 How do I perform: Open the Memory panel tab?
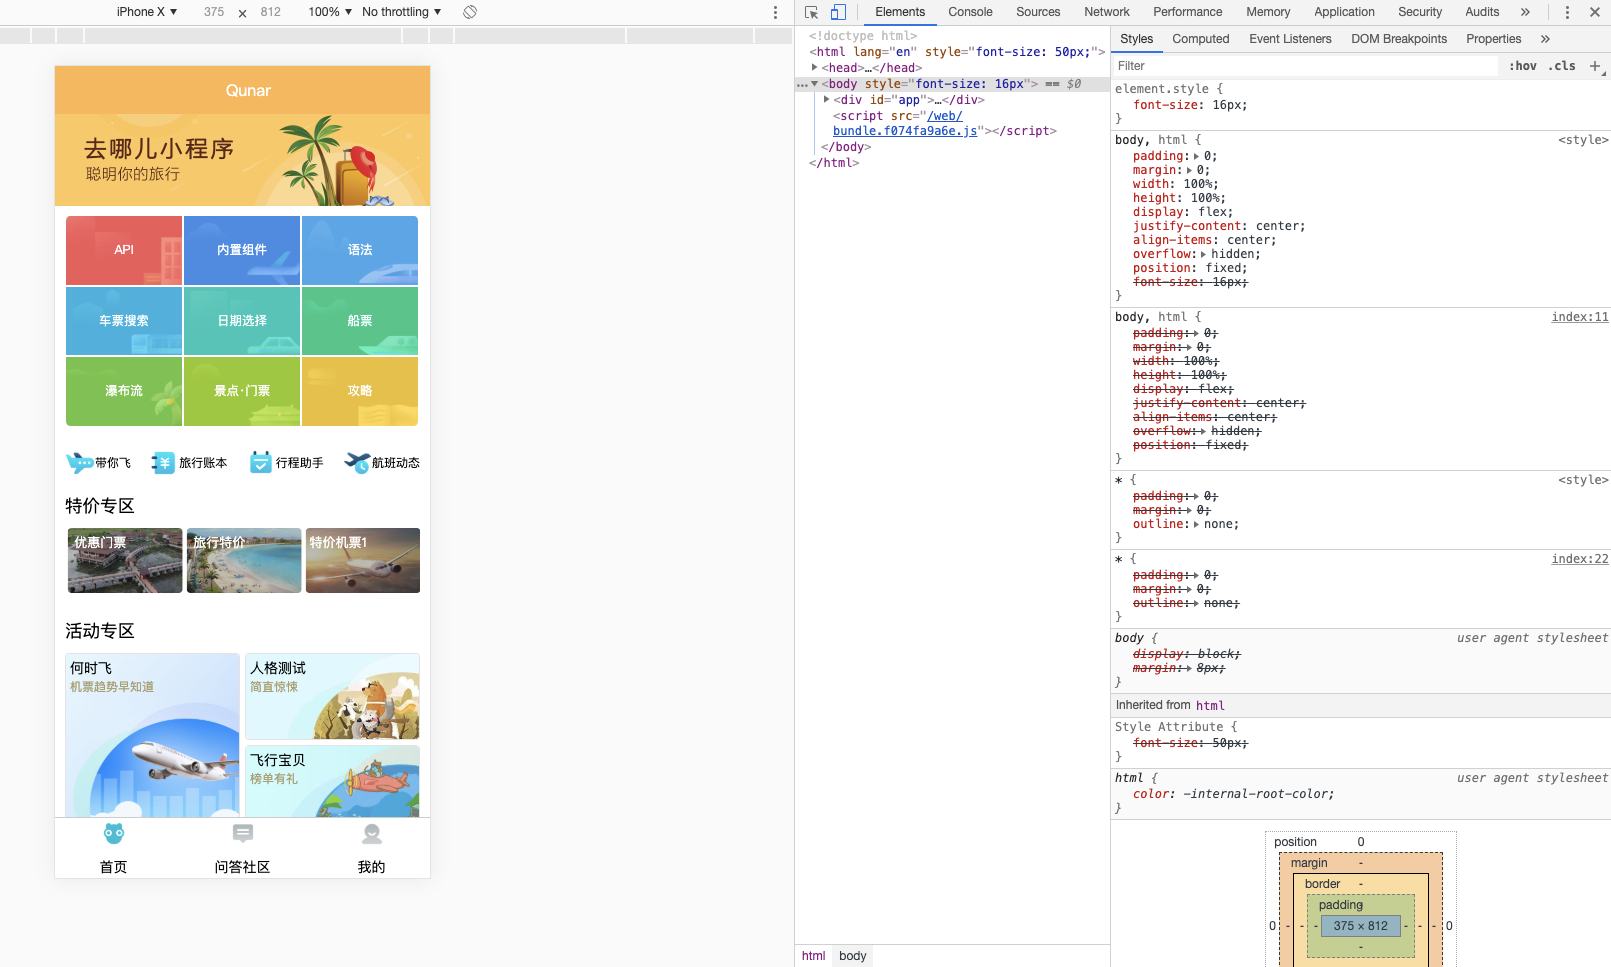(1268, 12)
